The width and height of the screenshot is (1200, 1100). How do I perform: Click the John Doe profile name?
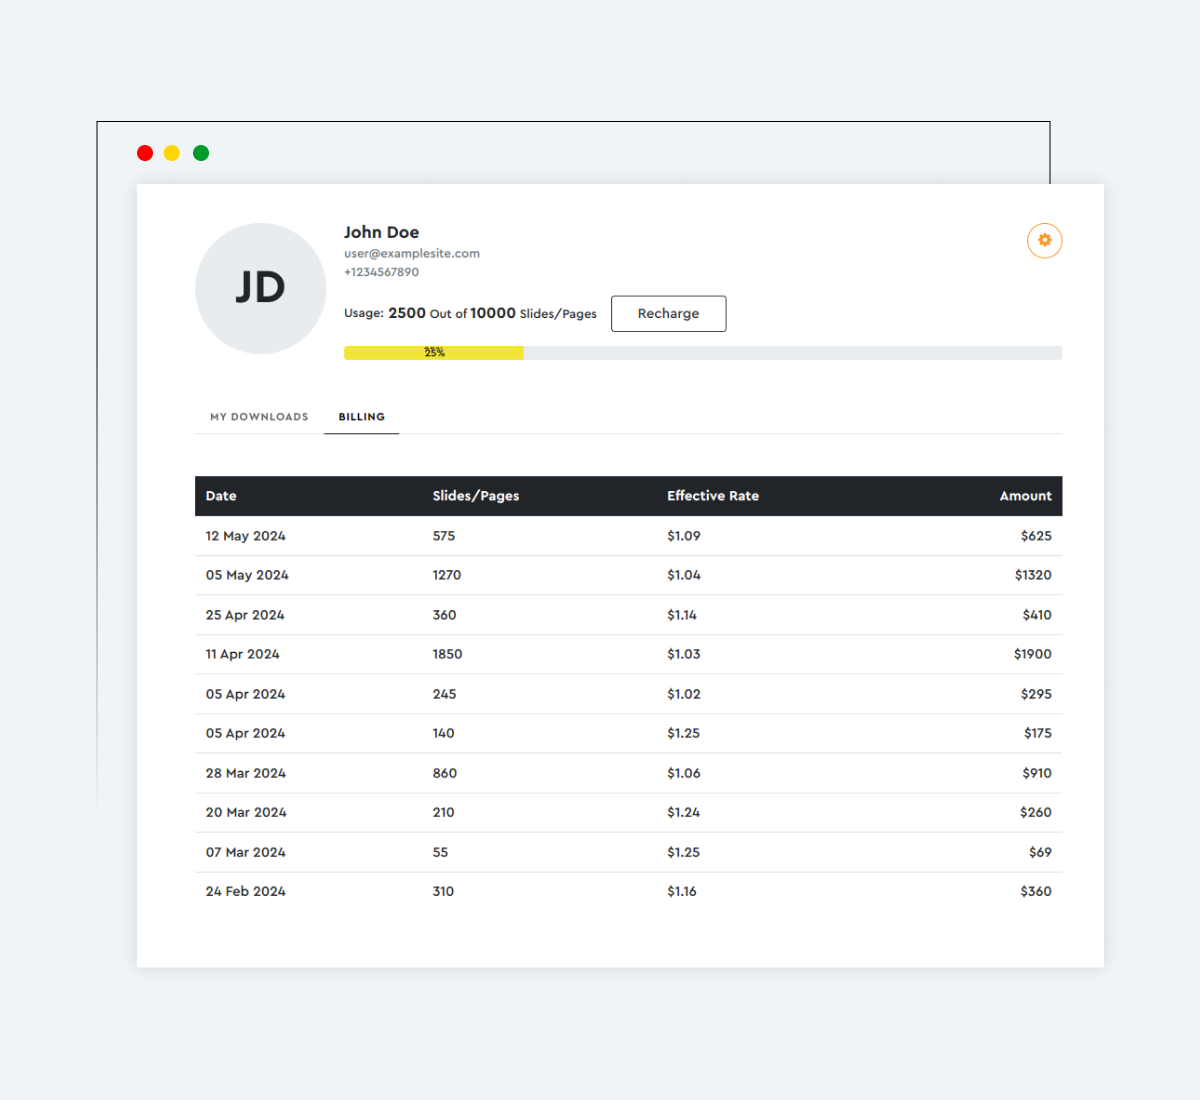click(381, 232)
